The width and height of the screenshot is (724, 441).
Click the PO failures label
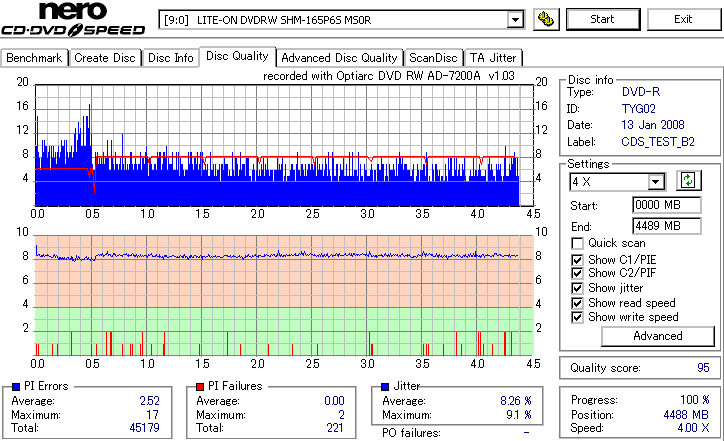click(411, 433)
